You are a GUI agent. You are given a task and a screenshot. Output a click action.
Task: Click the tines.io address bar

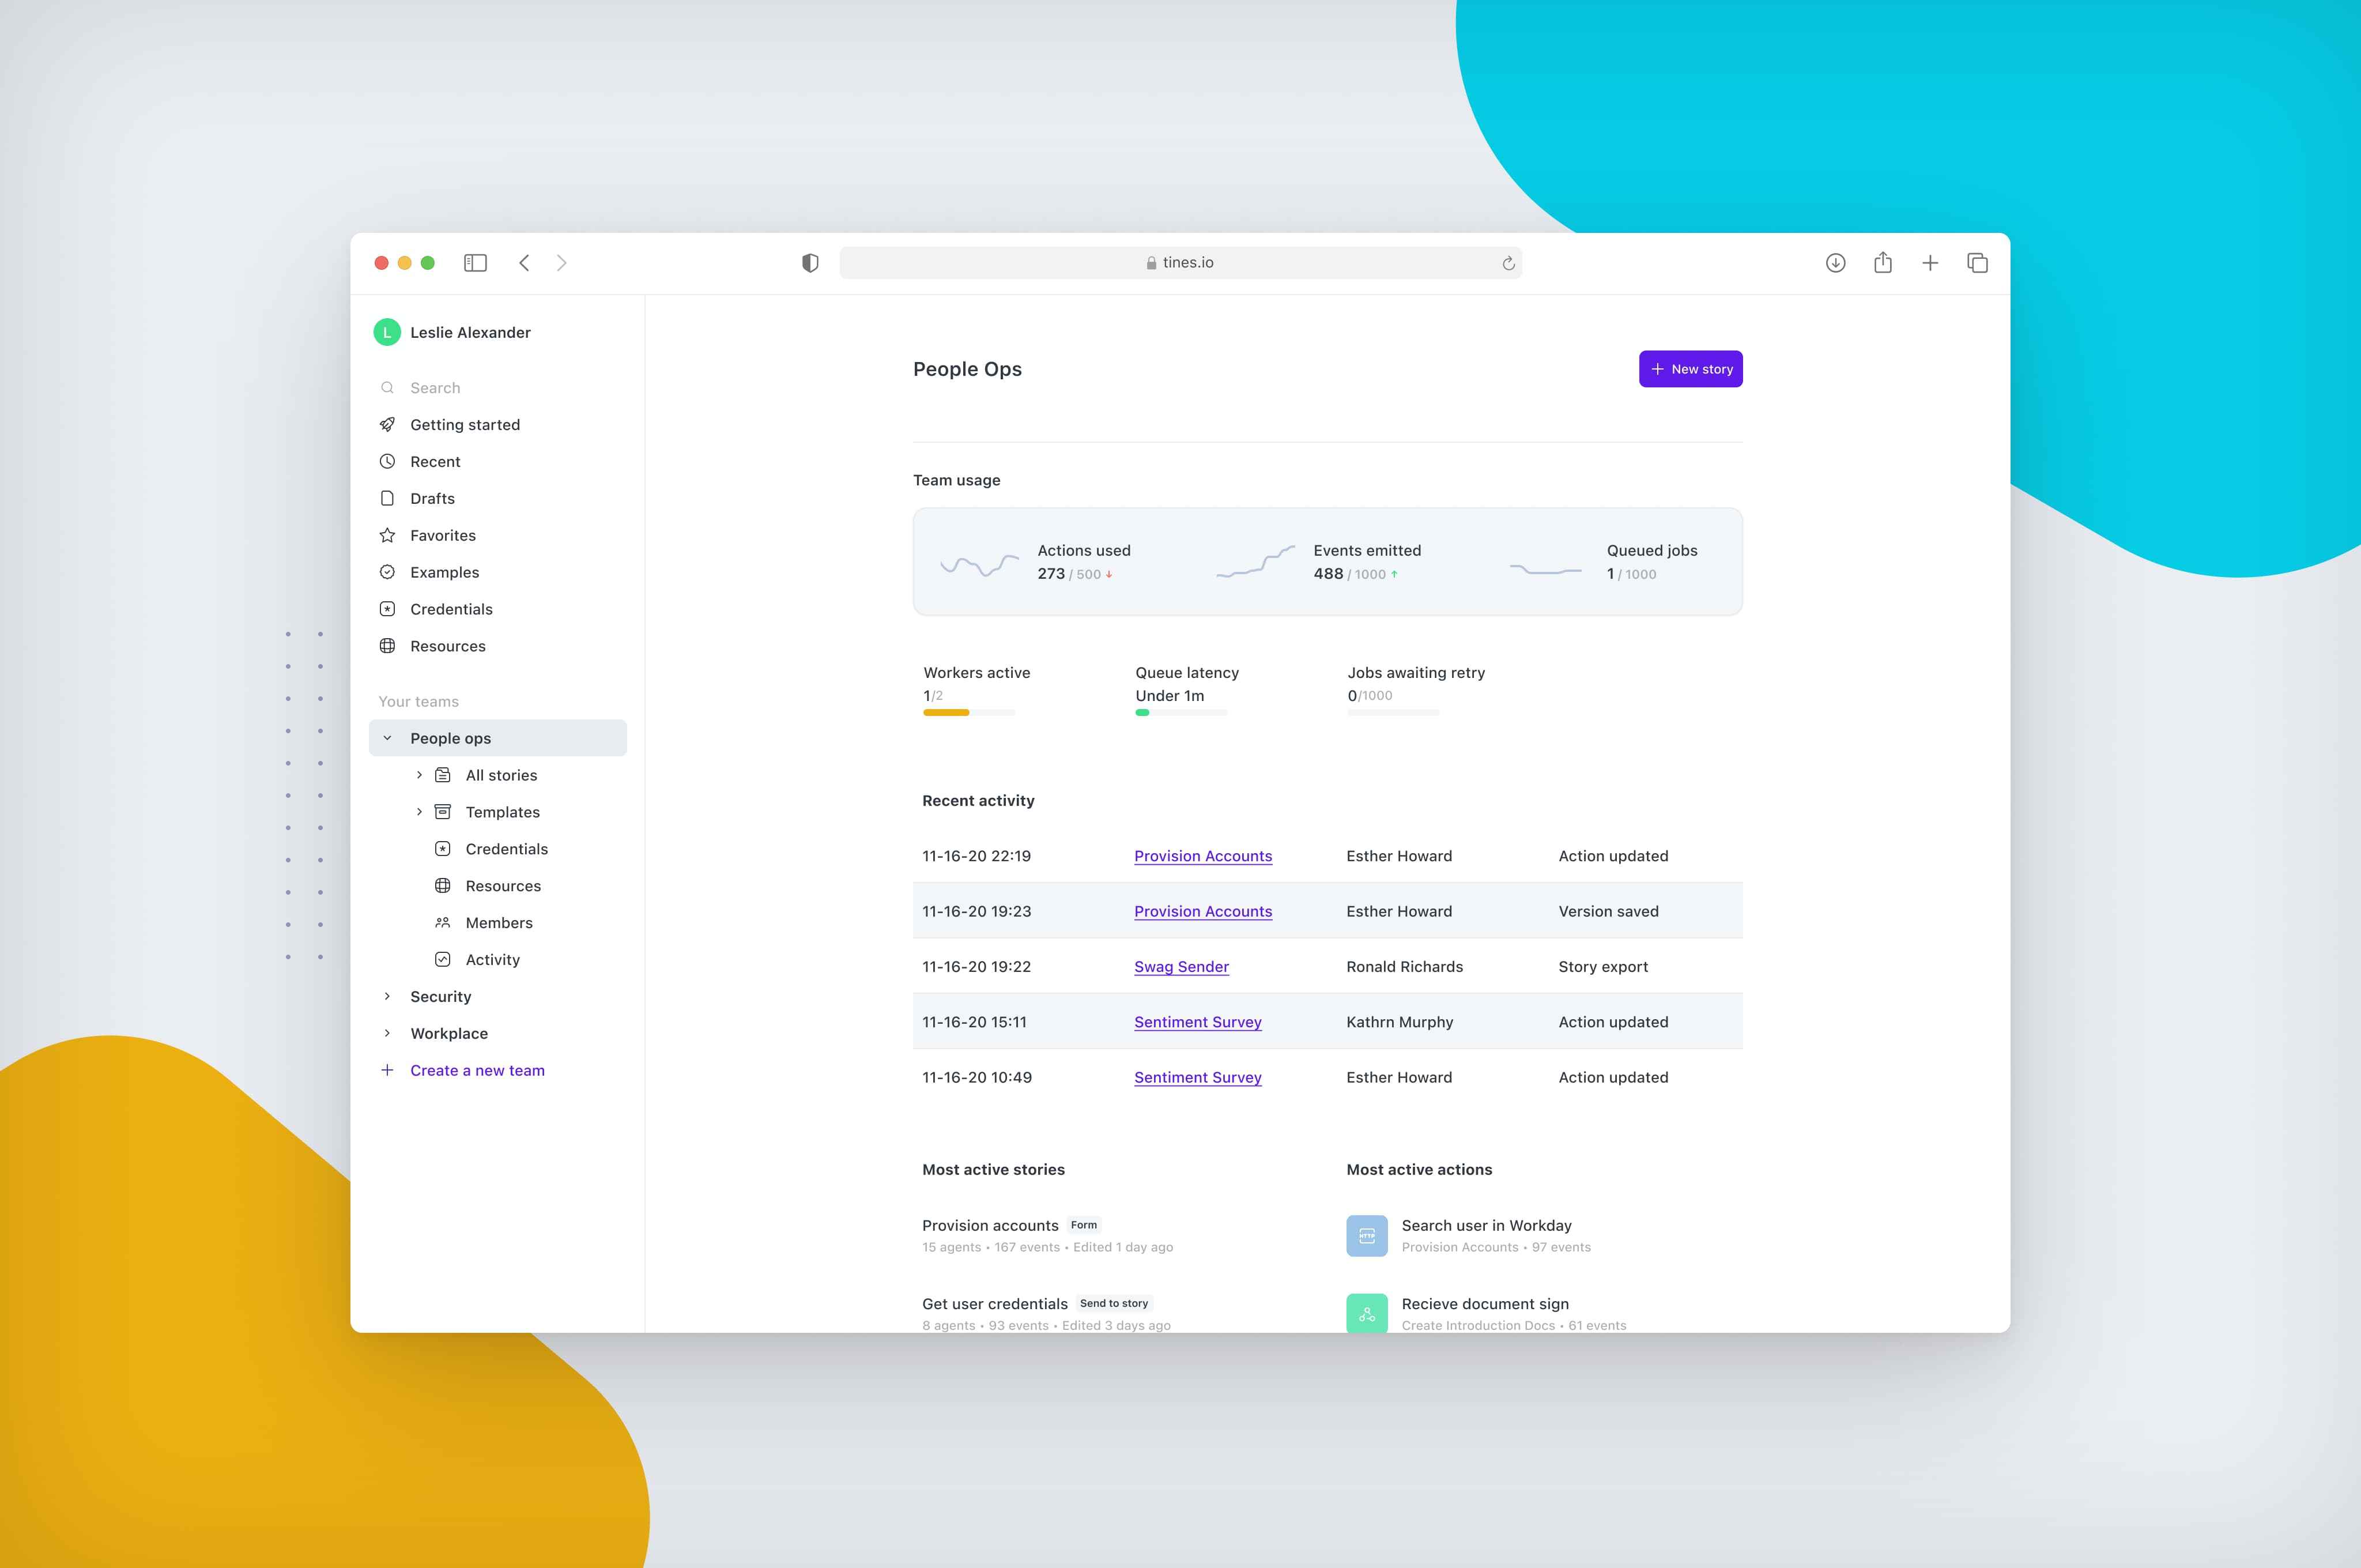pos(1180,263)
